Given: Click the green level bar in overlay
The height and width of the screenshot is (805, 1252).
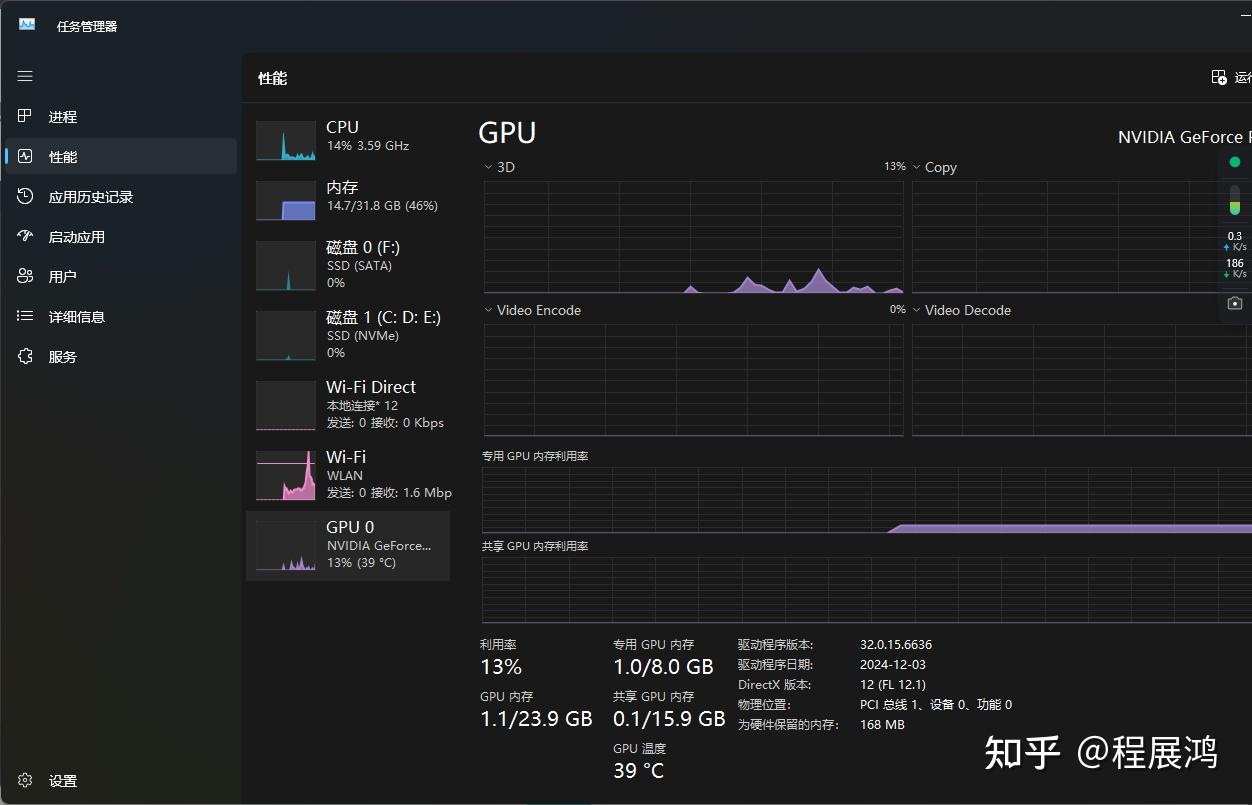Looking at the screenshot, I should [x=1235, y=200].
